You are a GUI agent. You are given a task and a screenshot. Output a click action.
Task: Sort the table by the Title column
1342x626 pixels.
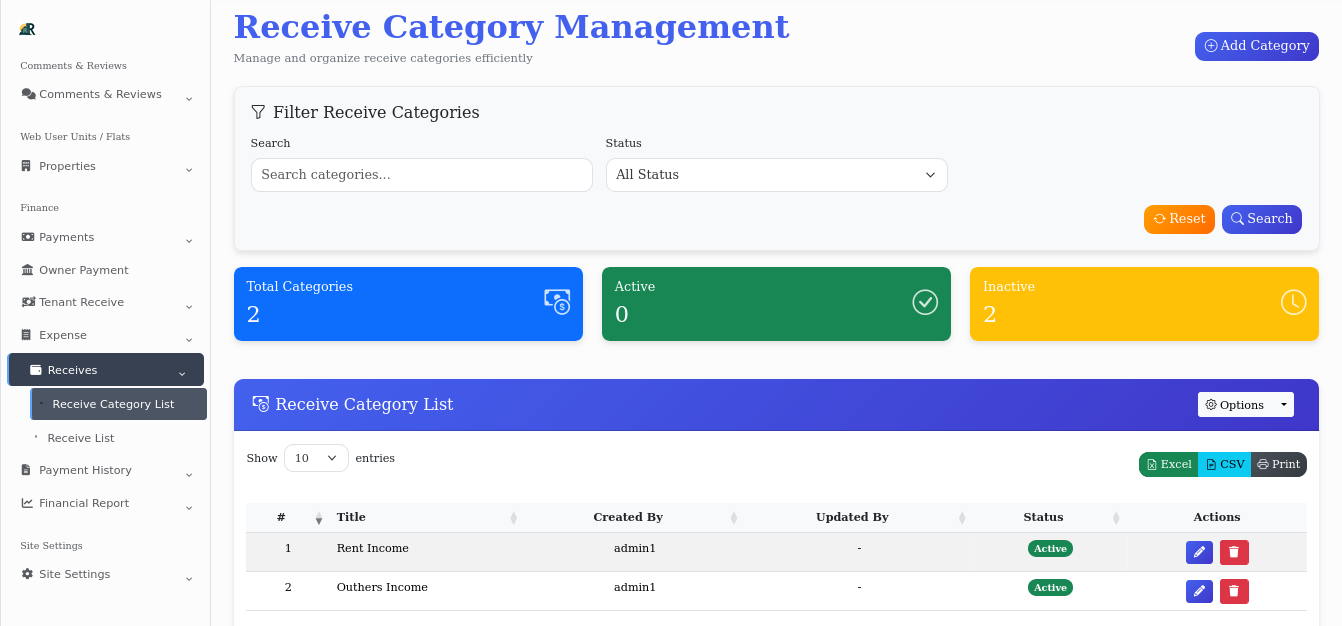click(x=351, y=517)
